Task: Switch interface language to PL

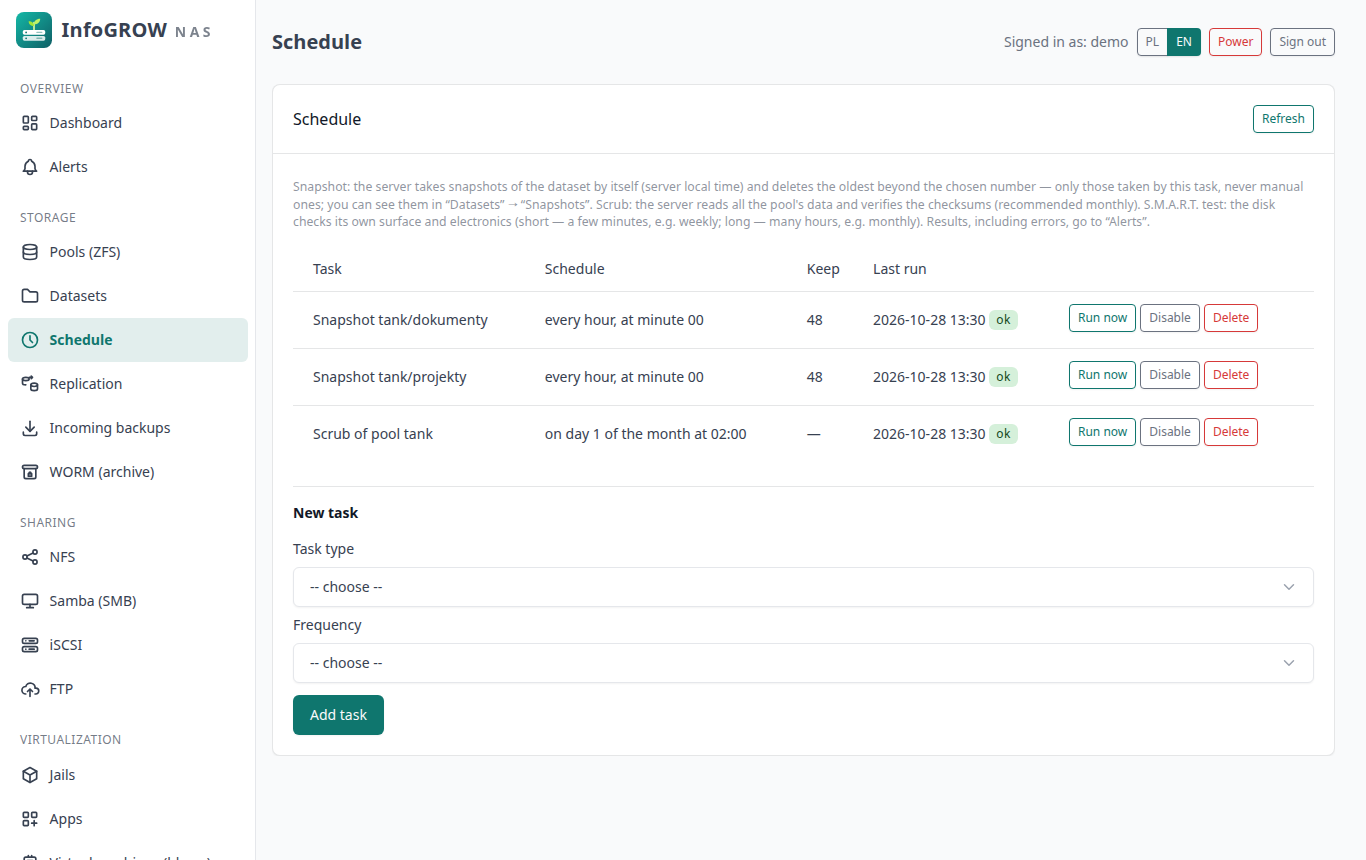Action: (1153, 42)
